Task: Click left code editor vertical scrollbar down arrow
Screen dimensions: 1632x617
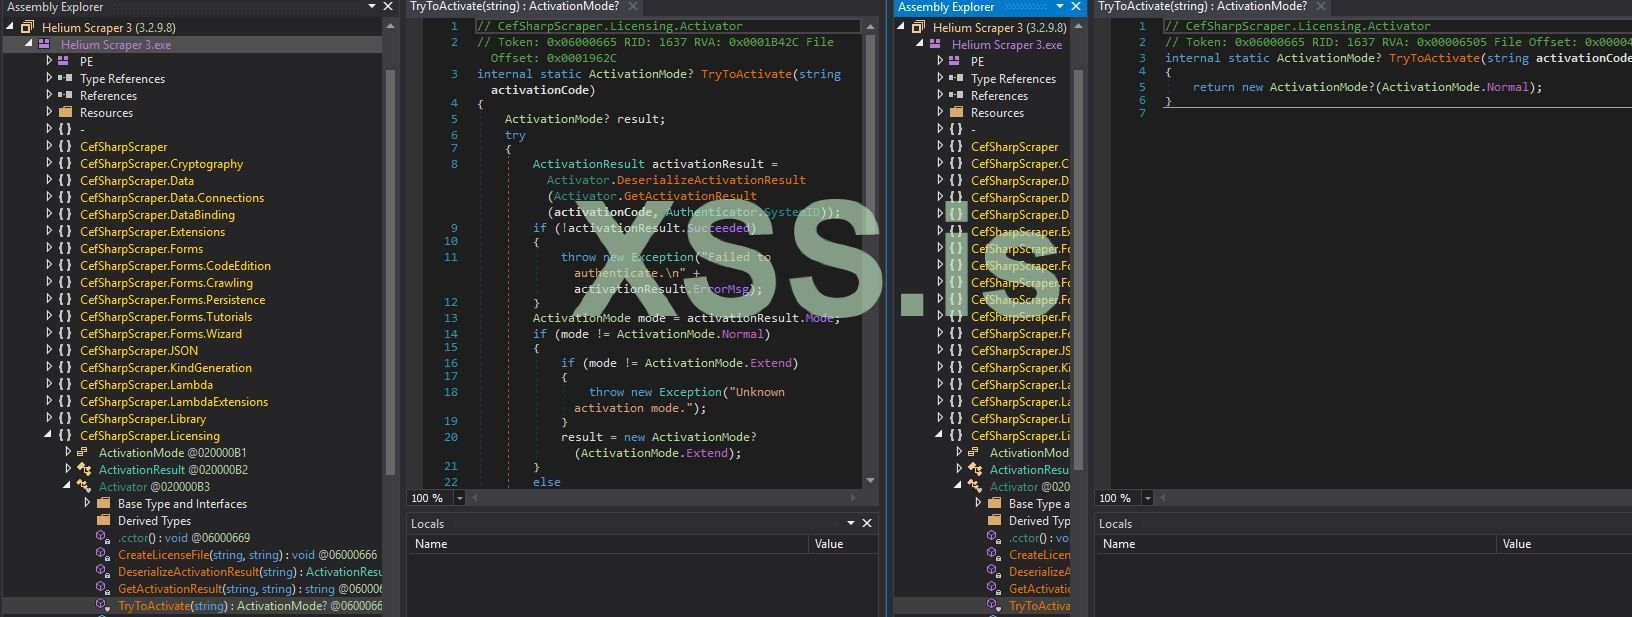Action: tap(870, 481)
